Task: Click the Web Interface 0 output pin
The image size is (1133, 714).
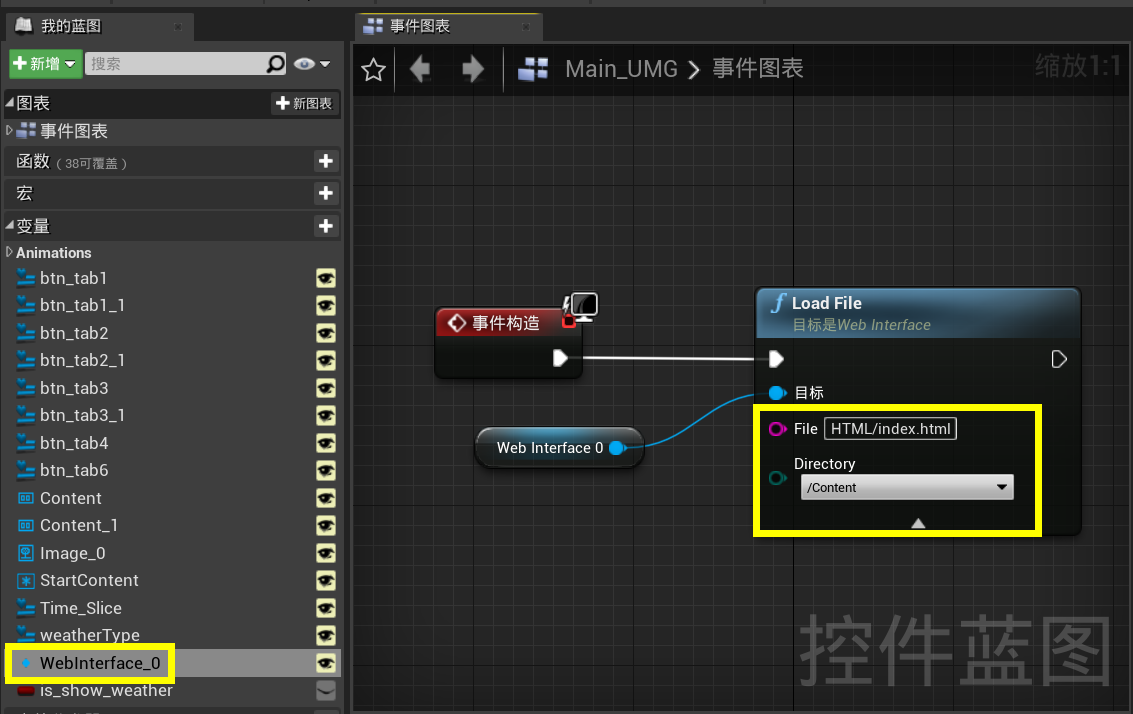Action: click(618, 448)
